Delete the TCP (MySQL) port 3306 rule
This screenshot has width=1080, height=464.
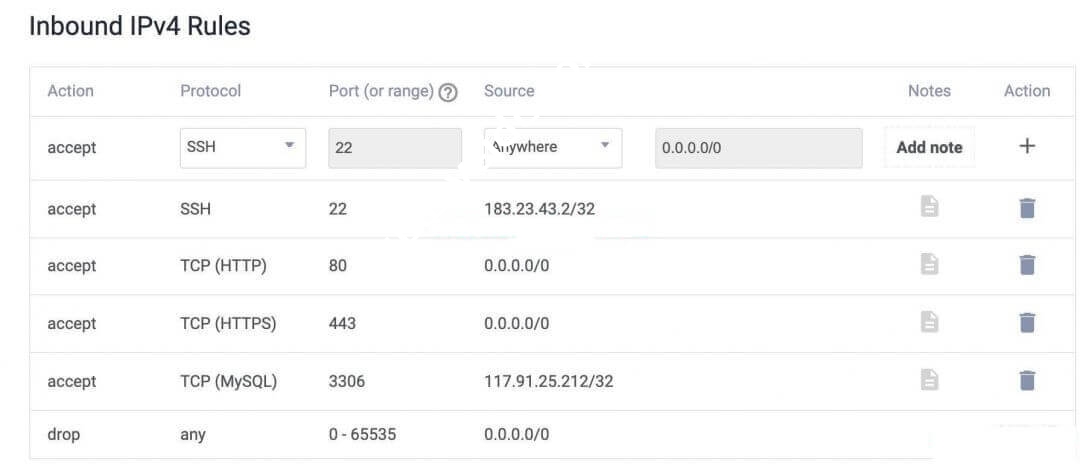[1026, 380]
